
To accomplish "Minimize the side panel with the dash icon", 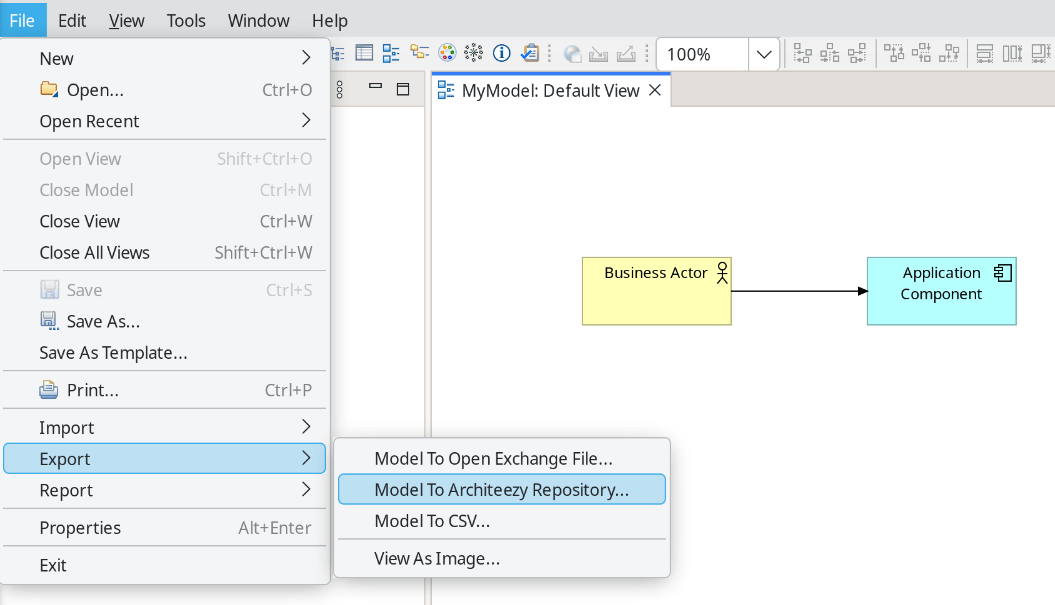I will pos(375,87).
